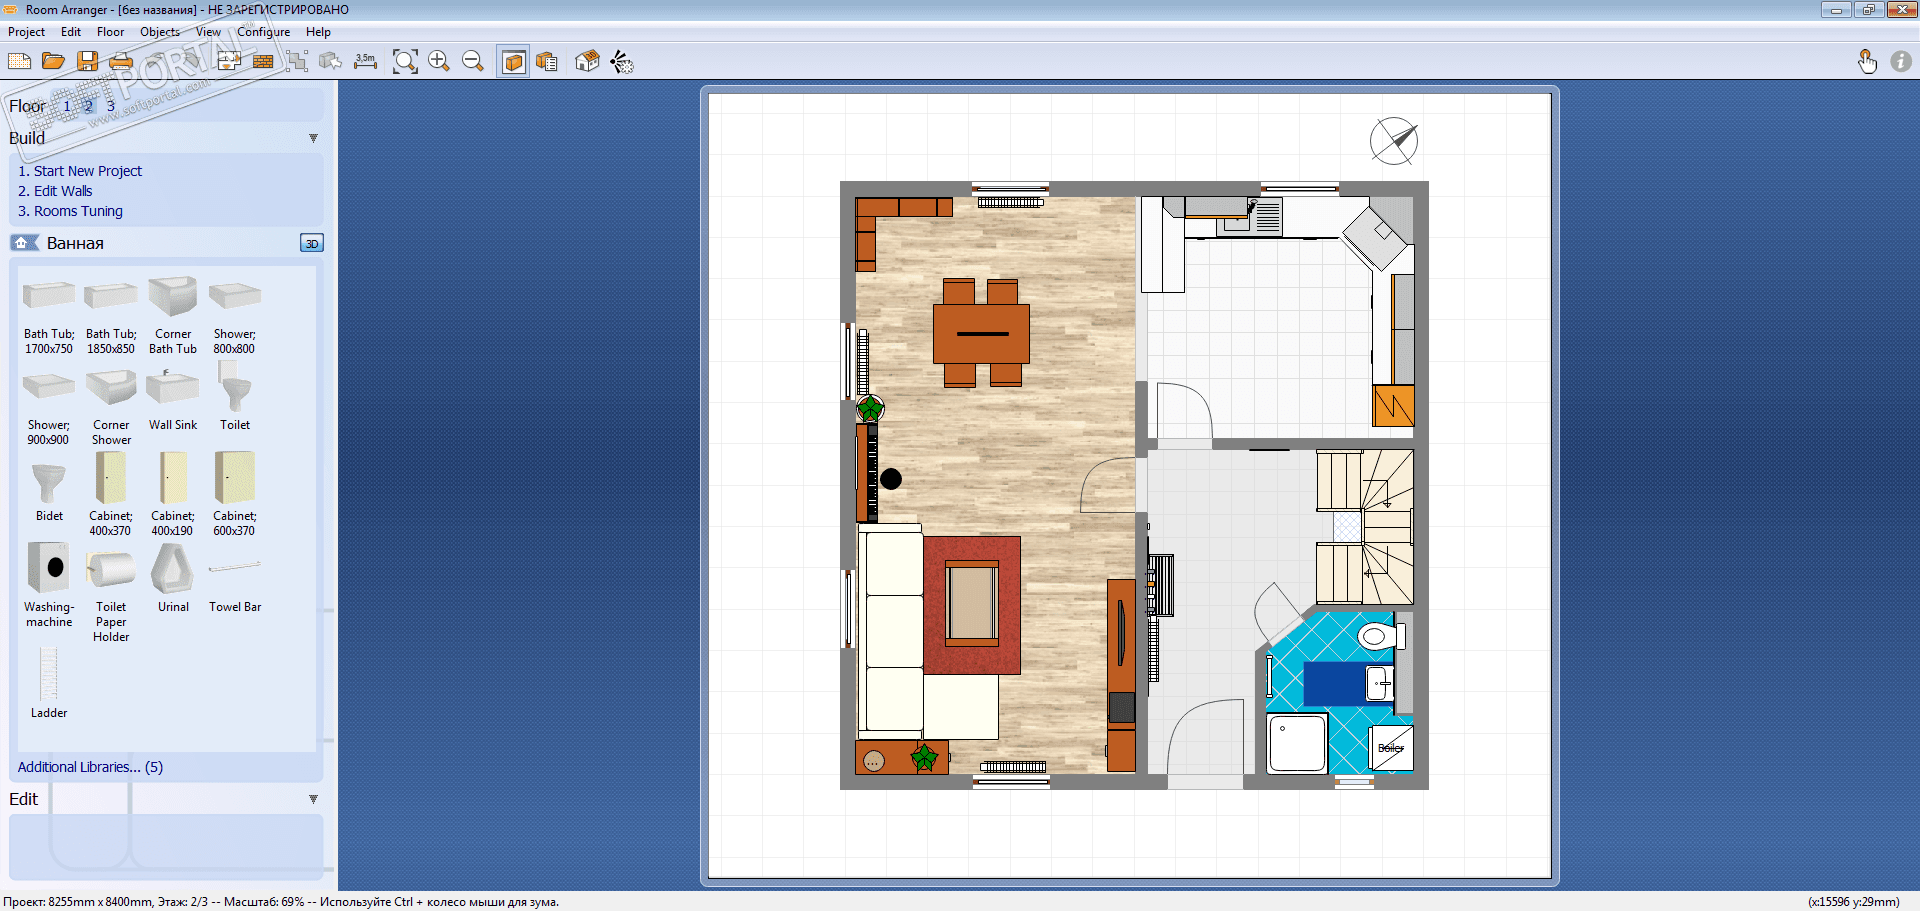Select the dining table in the plan

[x=981, y=333]
